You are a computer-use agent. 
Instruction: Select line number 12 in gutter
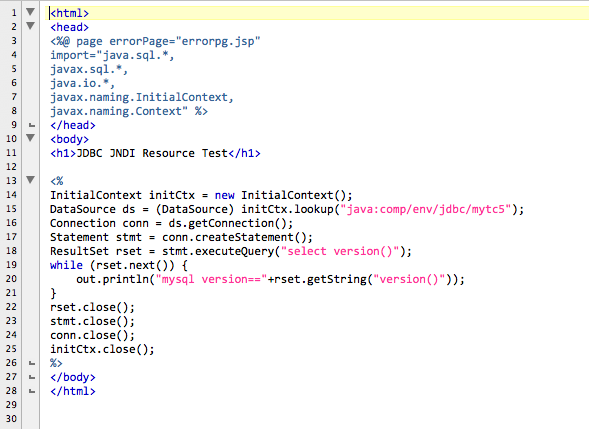11,167
